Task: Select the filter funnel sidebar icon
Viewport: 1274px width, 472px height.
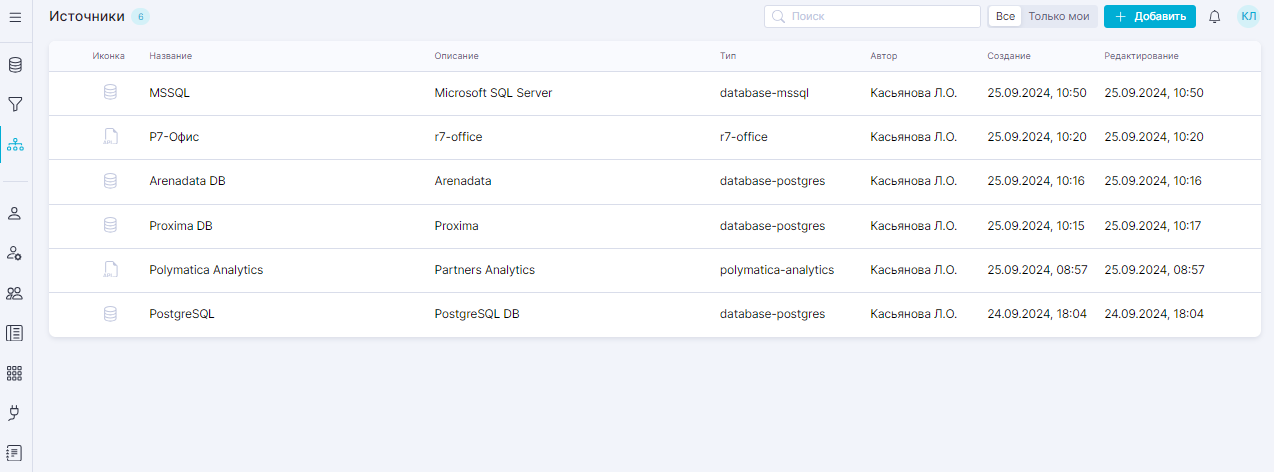Action: pos(15,104)
